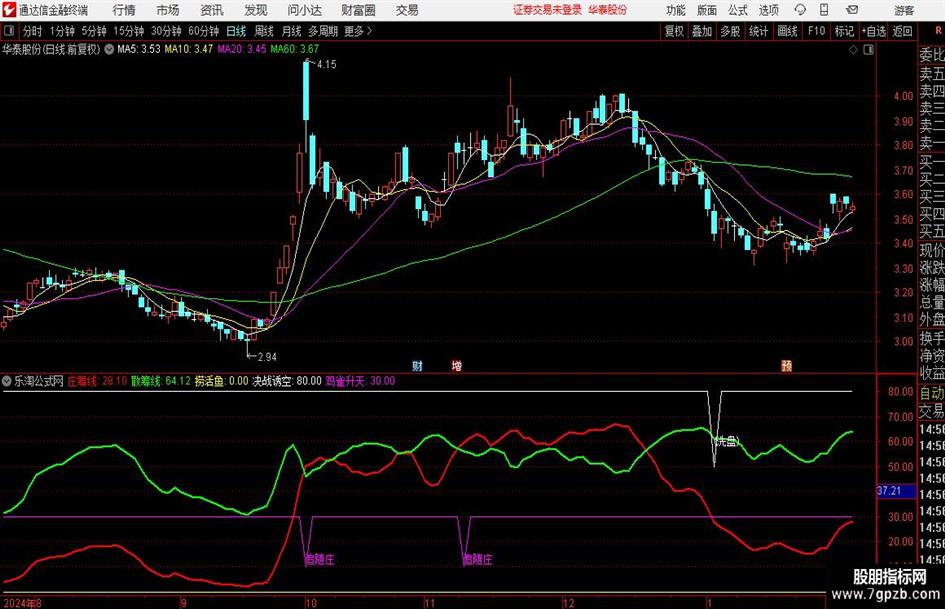Viewport: 945px width, 609px height.
Task: Open the 市场 menu
Action: (x=168, y=10)
